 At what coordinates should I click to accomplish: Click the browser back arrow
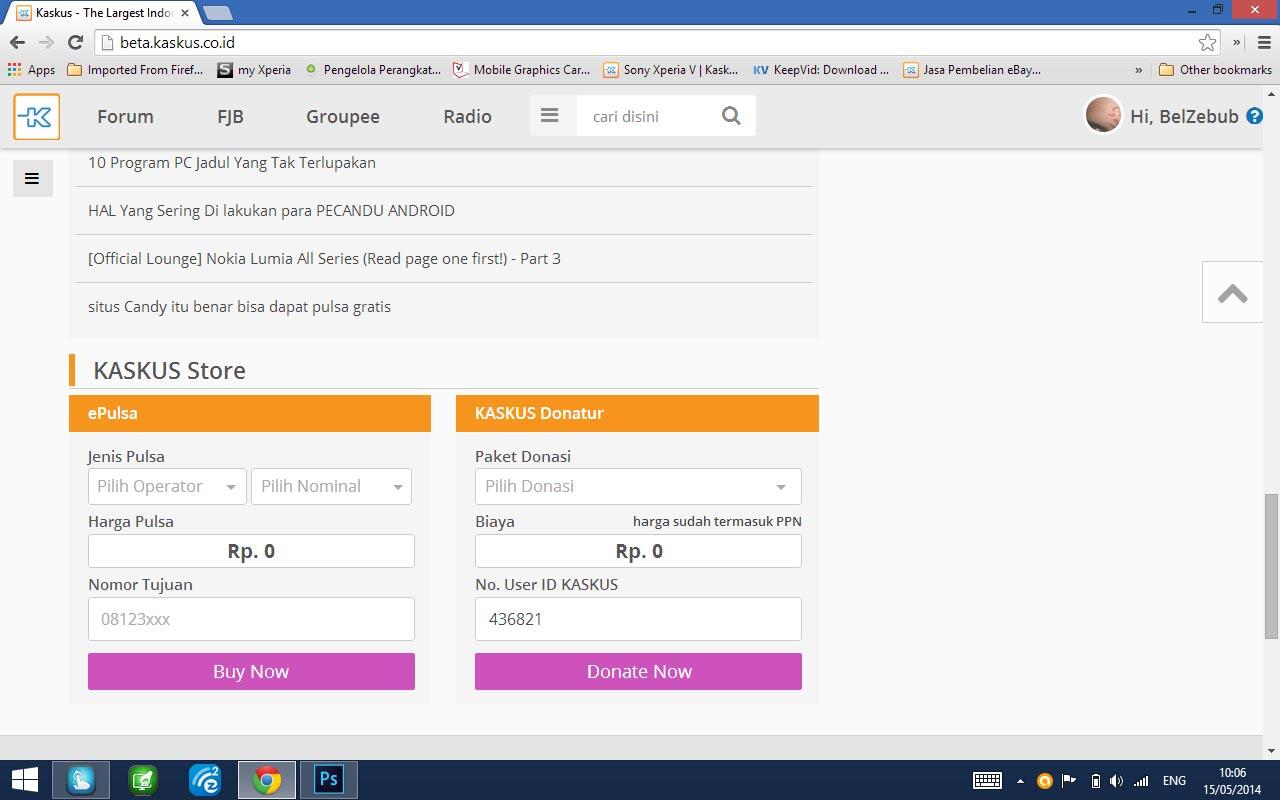pos(17,42)
